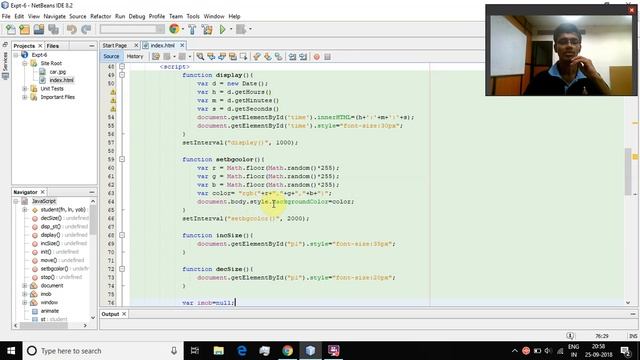
Task: Expand the window node in Navigator
Action: 24,302
